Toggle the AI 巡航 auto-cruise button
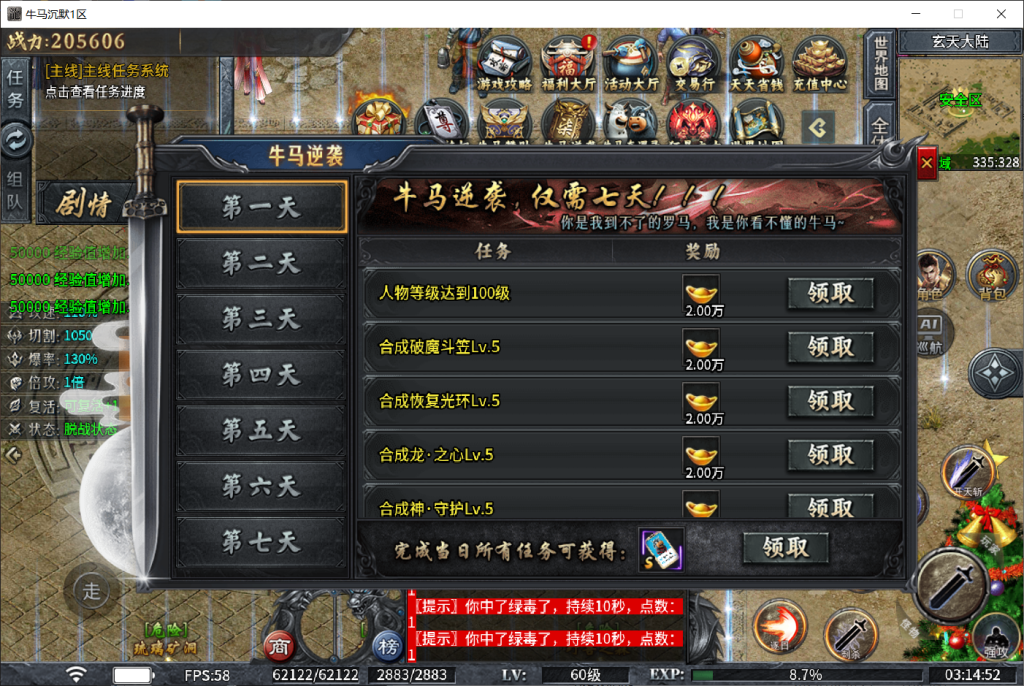Image resolution: width=1024 pixels, height=686 pixels. 930,335
